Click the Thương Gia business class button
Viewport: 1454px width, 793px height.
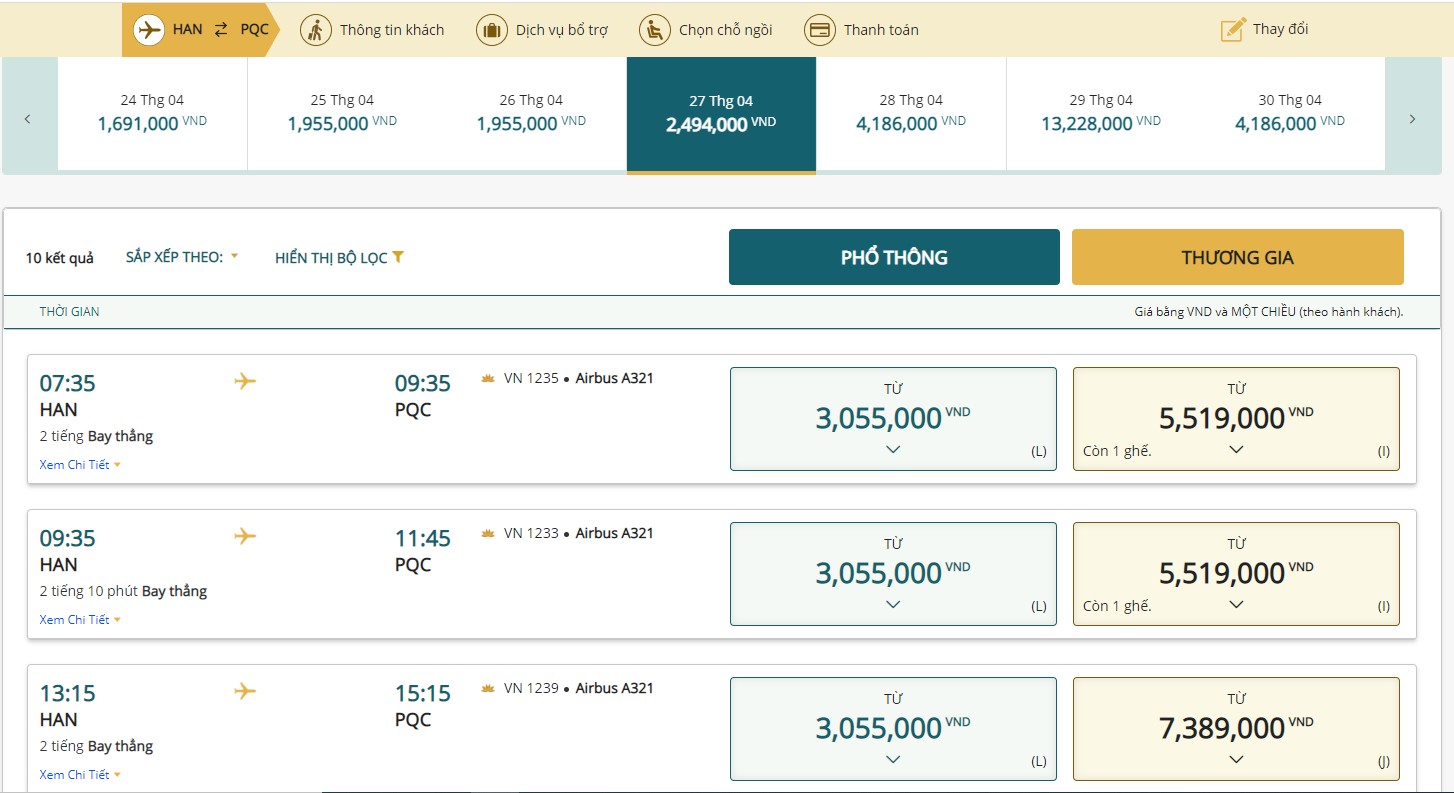click(1237, 257)
